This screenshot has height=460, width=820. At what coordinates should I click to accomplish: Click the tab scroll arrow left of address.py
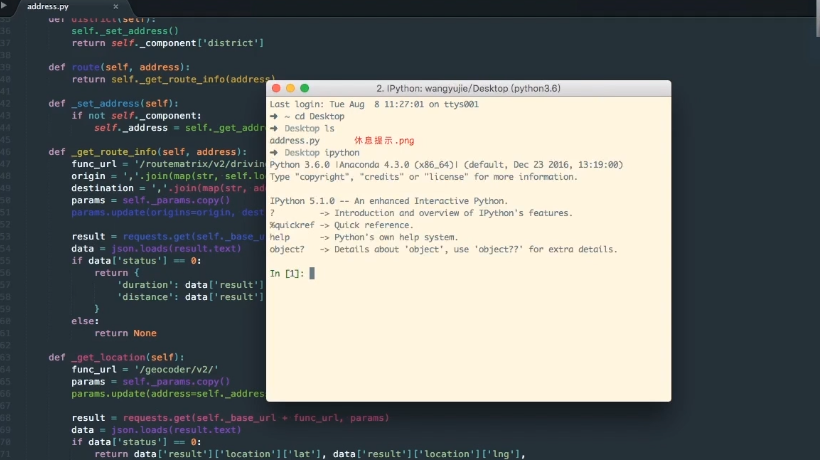(4, 6)
